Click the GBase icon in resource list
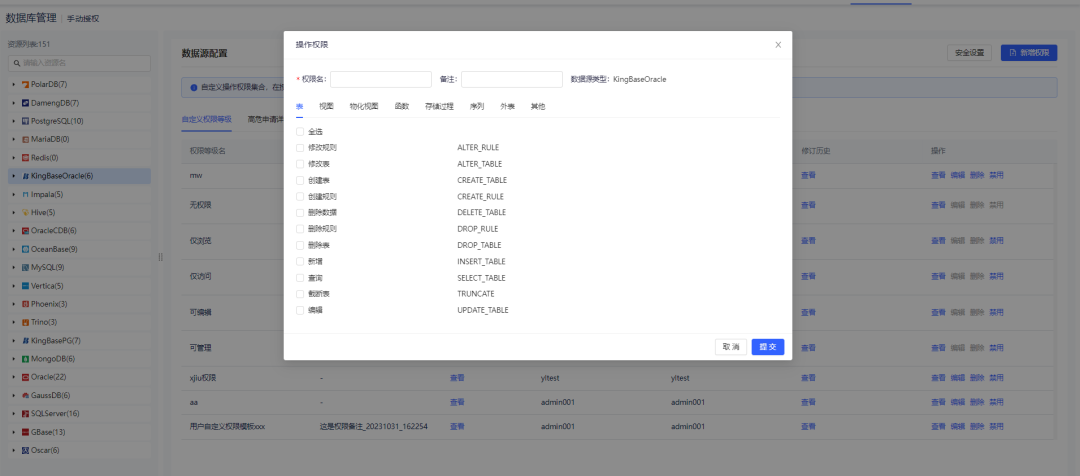This screenshot has height=476, width=1080. coord(25,432)
